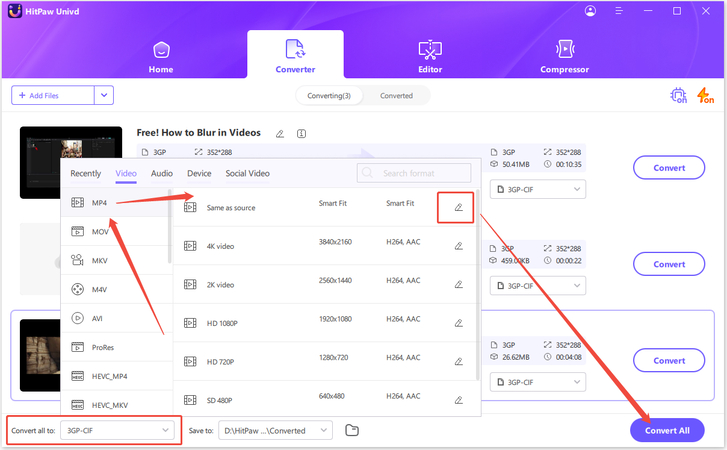Click the HitPaw Univd logo icon
The image size is (727, 450).
point(15,11)
